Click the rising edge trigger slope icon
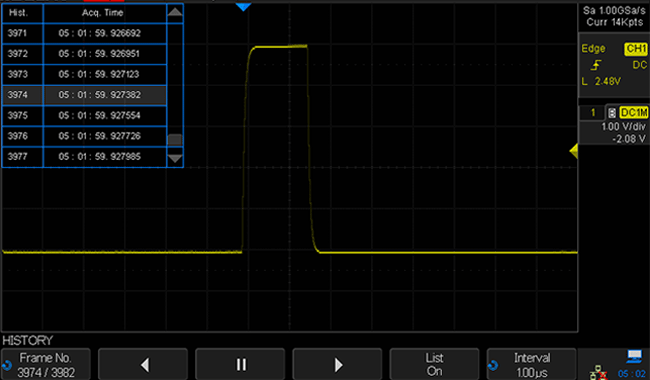Image resolution: width=650 pixels, height=380 pixels. click(596, 65)
